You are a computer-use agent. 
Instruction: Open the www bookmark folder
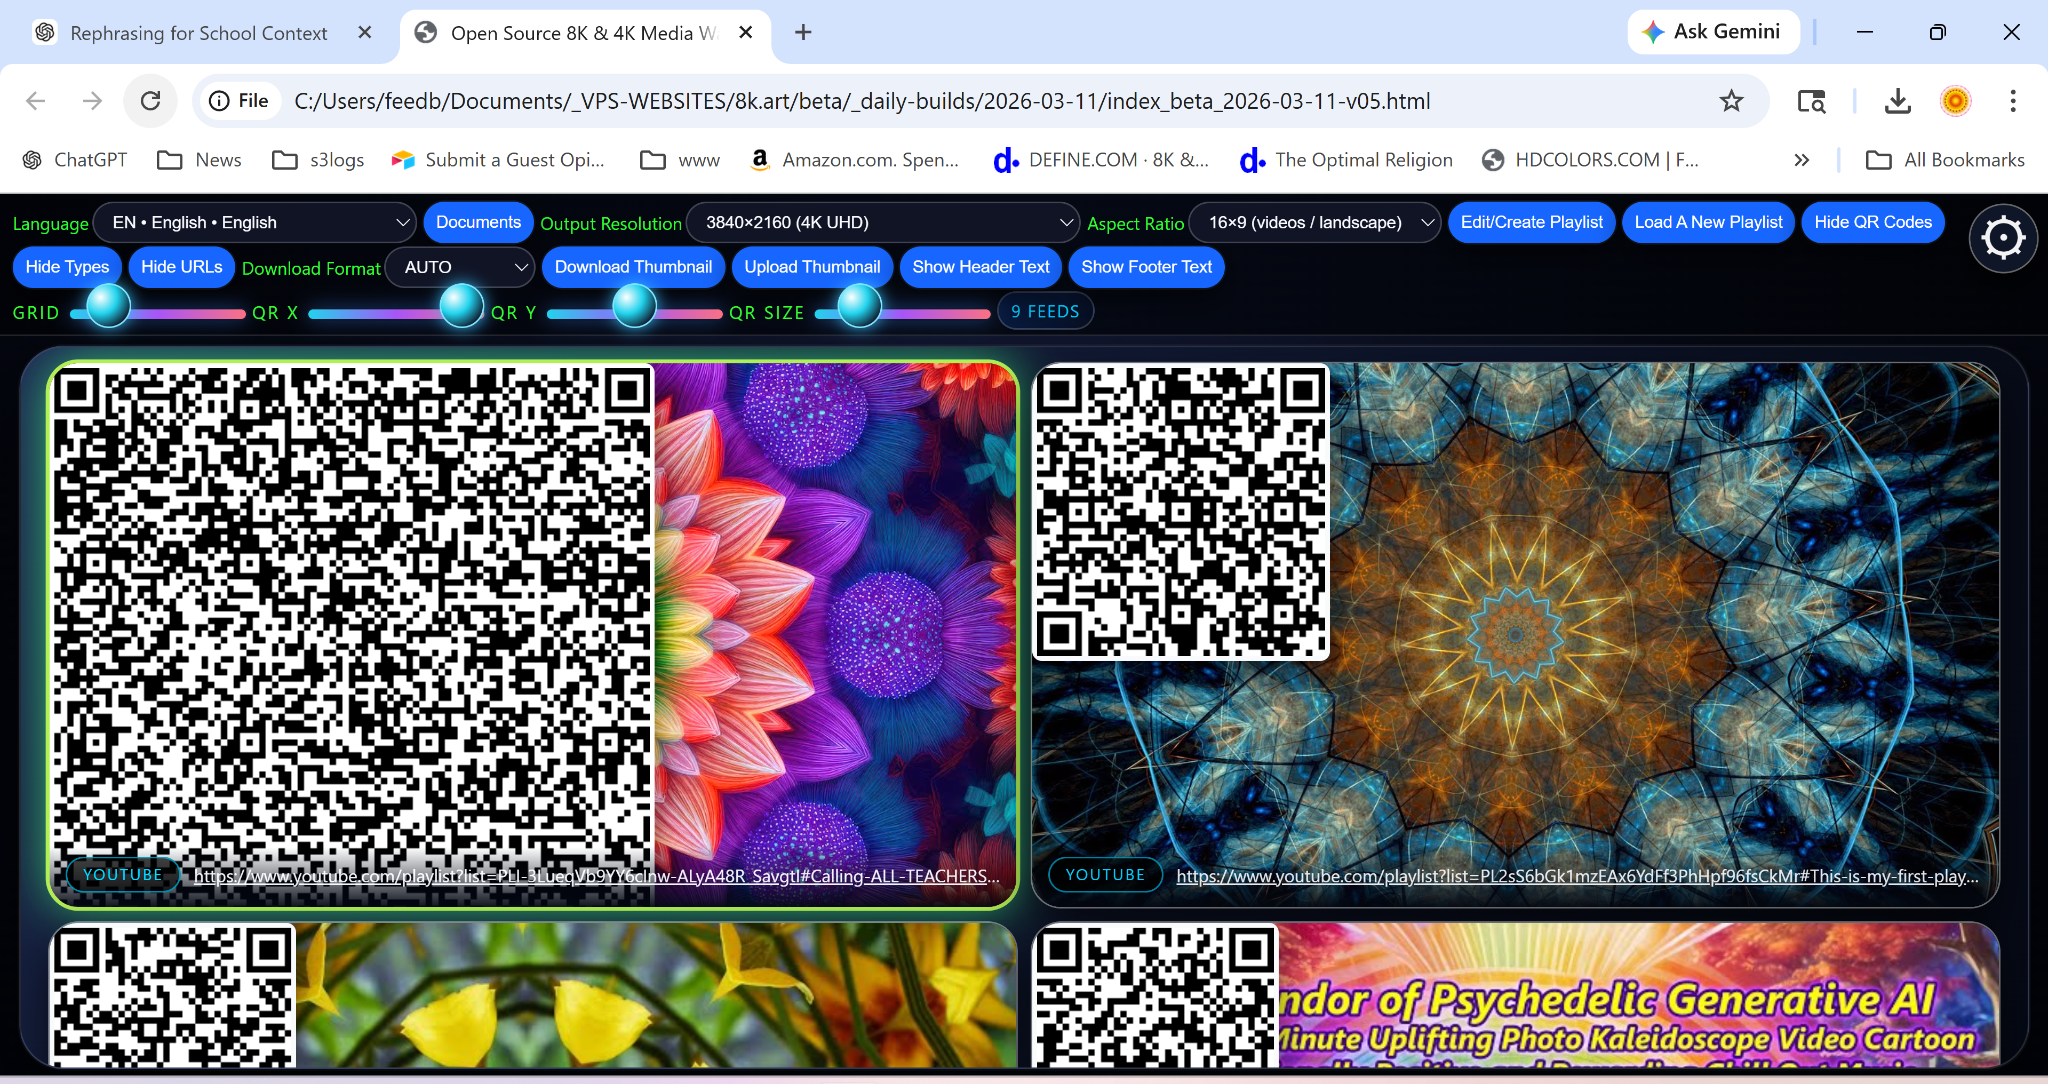click(x=680, y=160)
